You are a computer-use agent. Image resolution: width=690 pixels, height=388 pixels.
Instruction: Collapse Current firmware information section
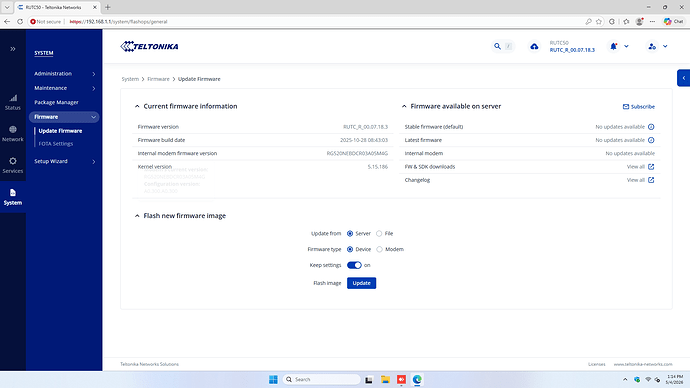click(137, 106)
